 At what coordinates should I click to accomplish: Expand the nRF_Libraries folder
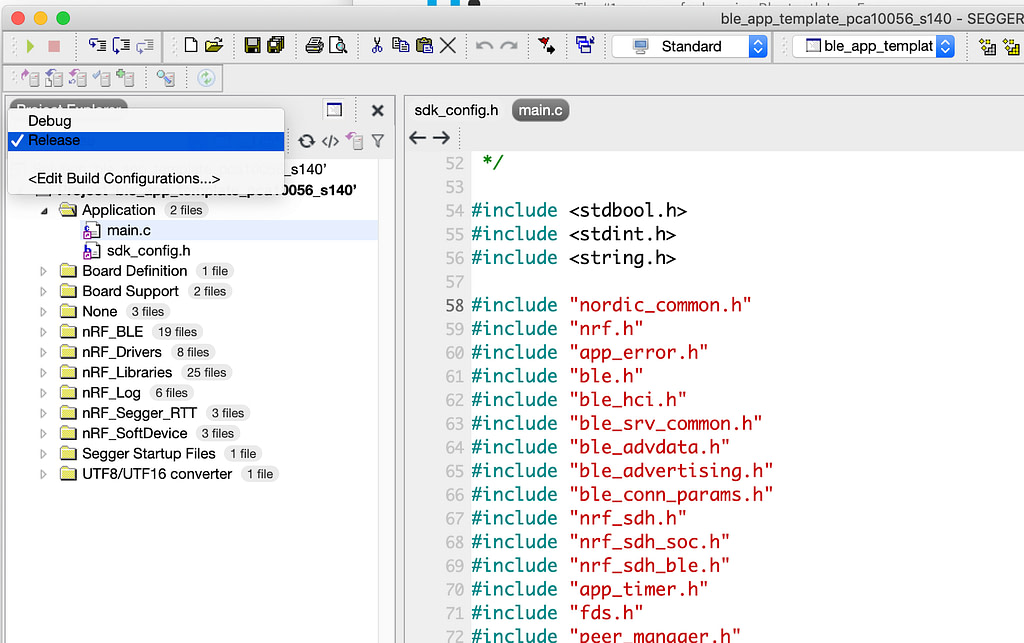pyautogui.click(x=43, y=373)
